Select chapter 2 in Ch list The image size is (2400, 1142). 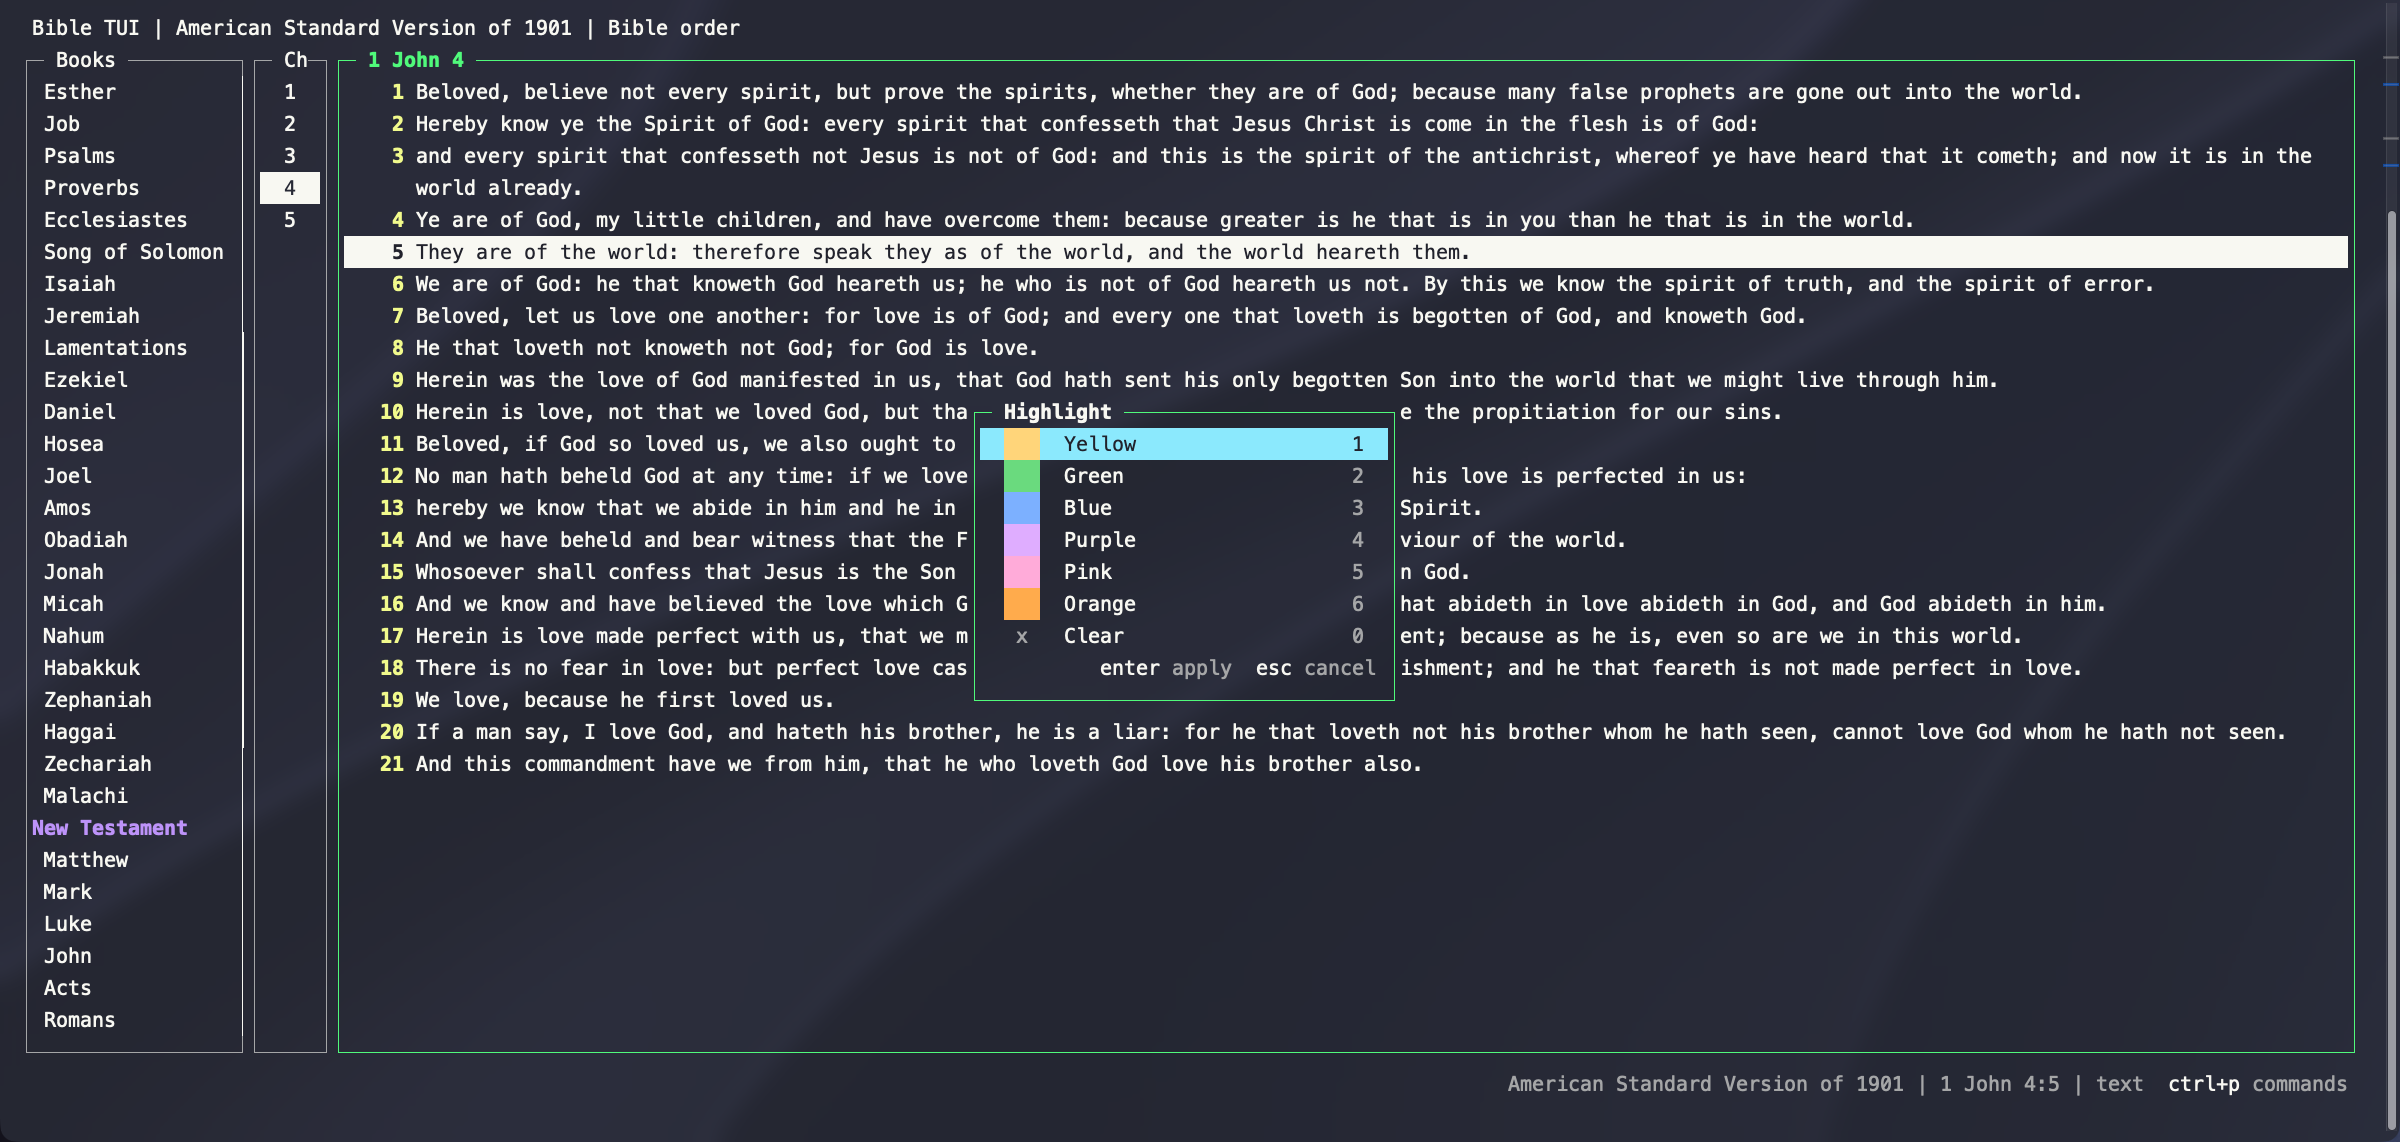[x=290, y=124]
